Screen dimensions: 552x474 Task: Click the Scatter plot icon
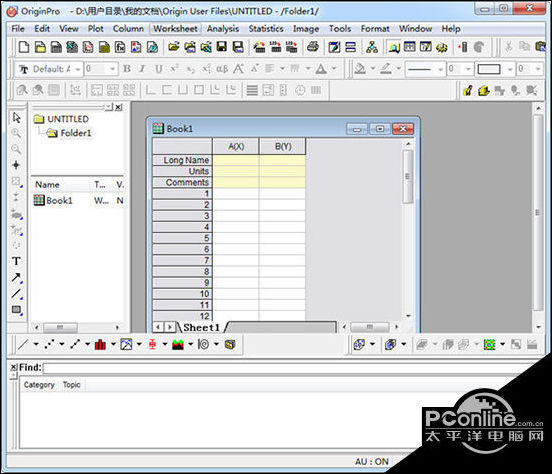point(50,344)
